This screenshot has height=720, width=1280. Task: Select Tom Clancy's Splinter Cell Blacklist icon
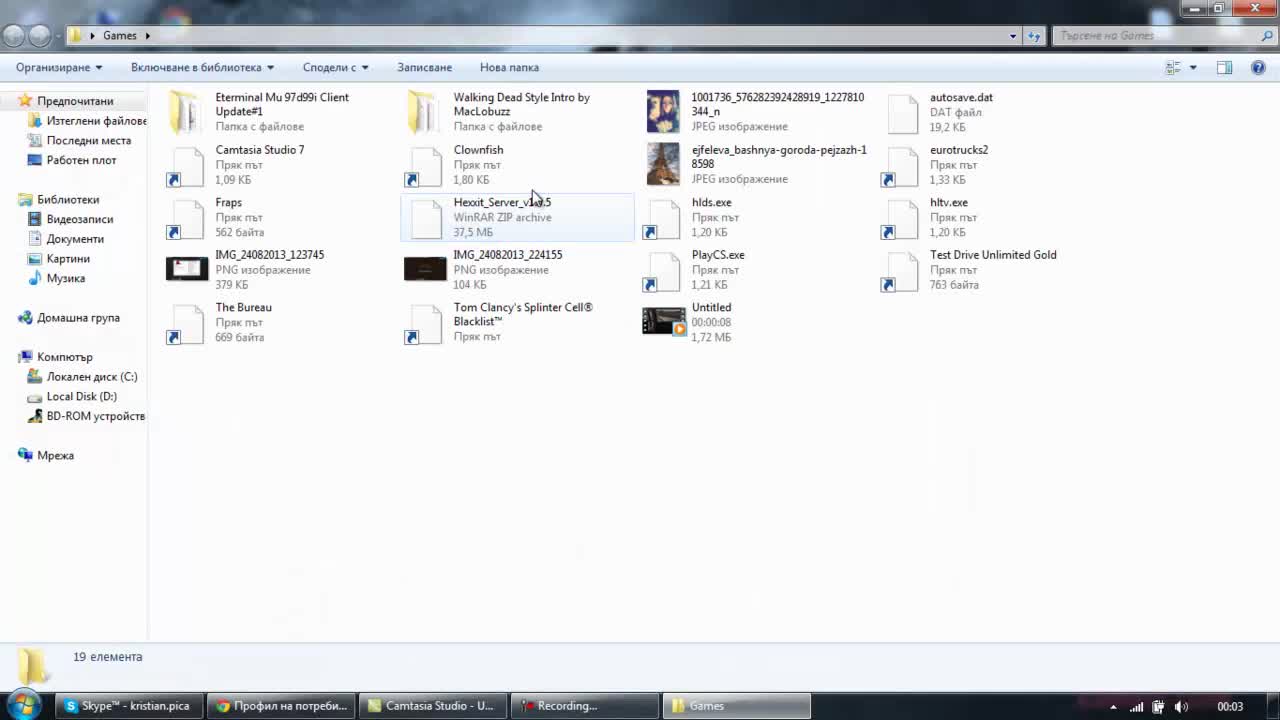424,323
